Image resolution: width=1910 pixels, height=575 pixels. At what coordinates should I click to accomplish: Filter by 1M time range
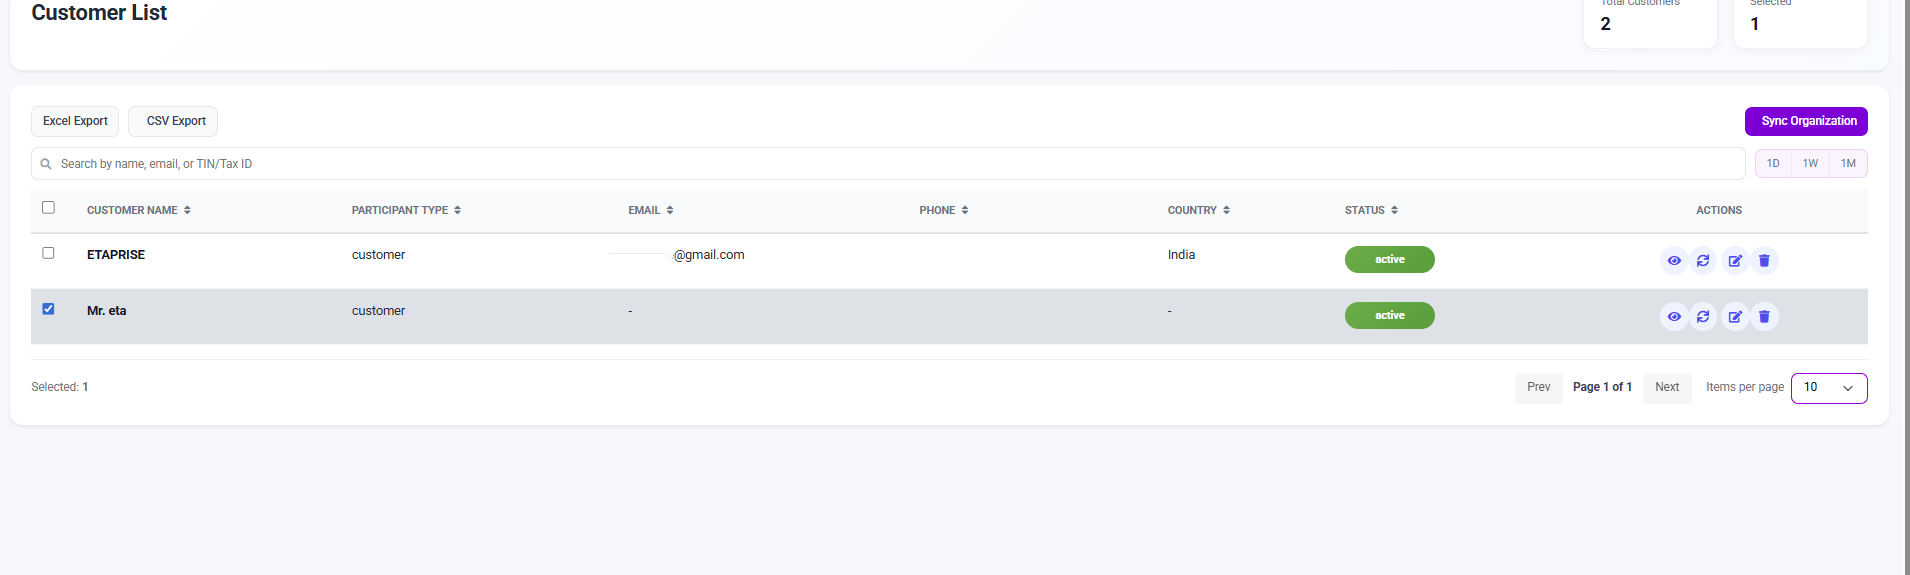pos(1848,164)
